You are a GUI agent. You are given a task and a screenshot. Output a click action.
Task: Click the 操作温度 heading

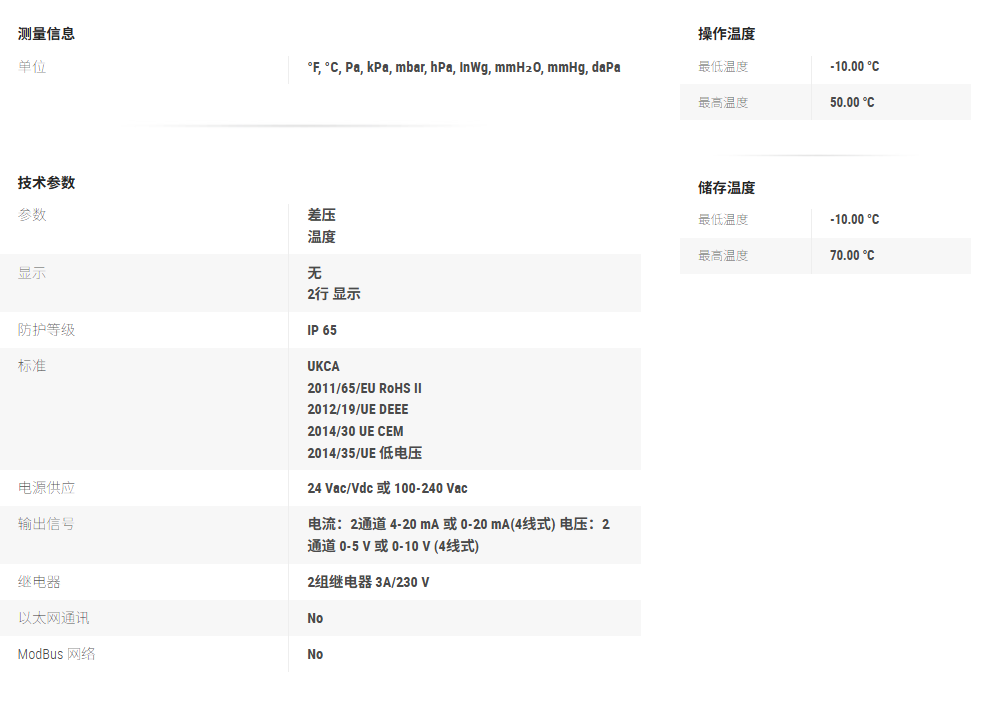(726, 33)
